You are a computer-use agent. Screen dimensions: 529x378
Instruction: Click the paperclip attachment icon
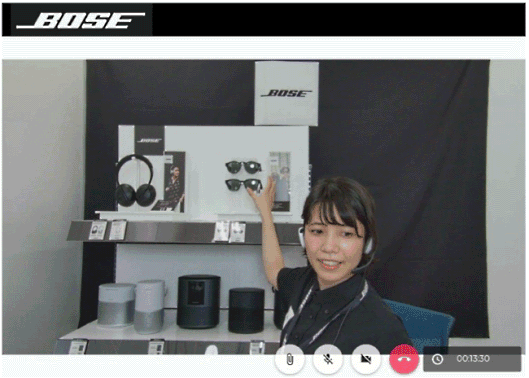[289, 359]
